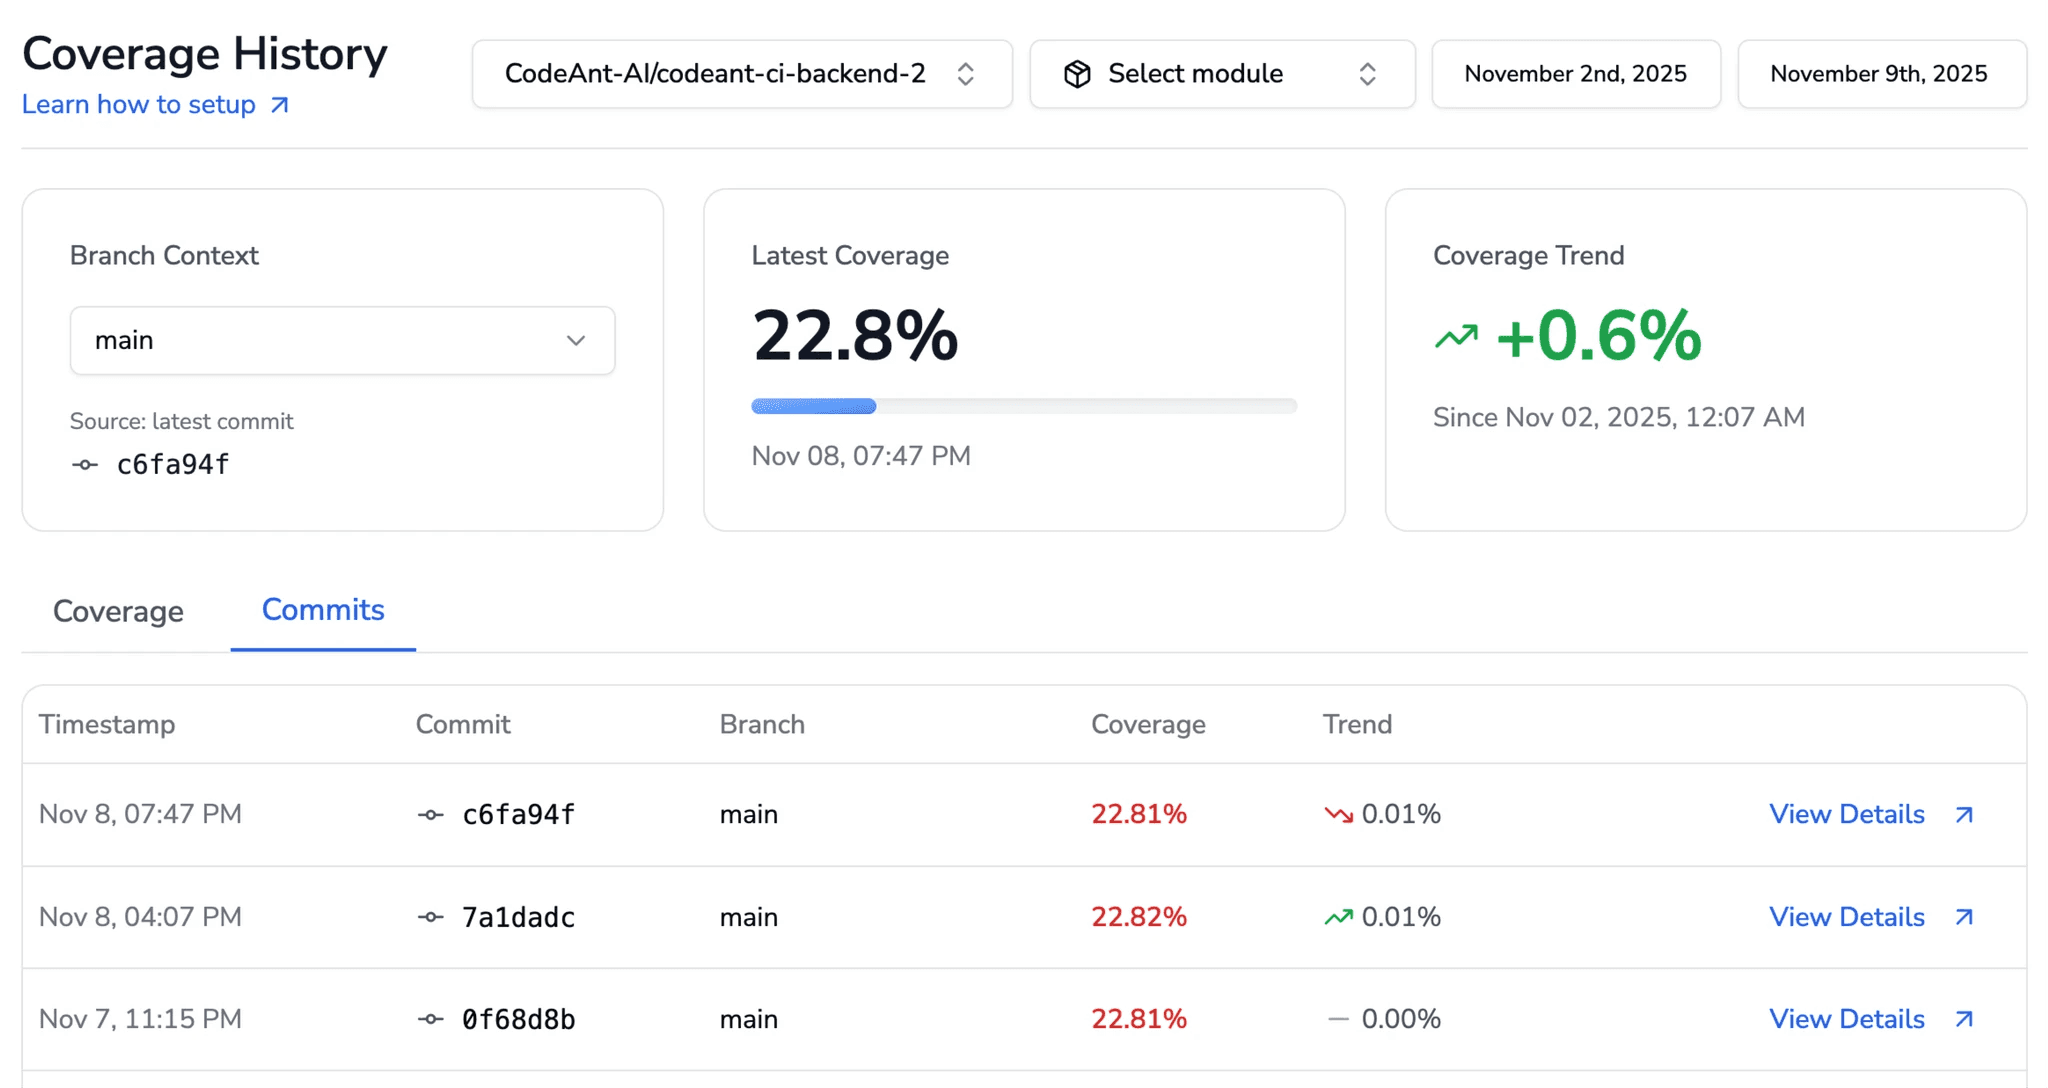Viewport: 2048px width, 1088px height.
Task: Click the arrow icon beside the top View Details link
Action: point(1962,814)
